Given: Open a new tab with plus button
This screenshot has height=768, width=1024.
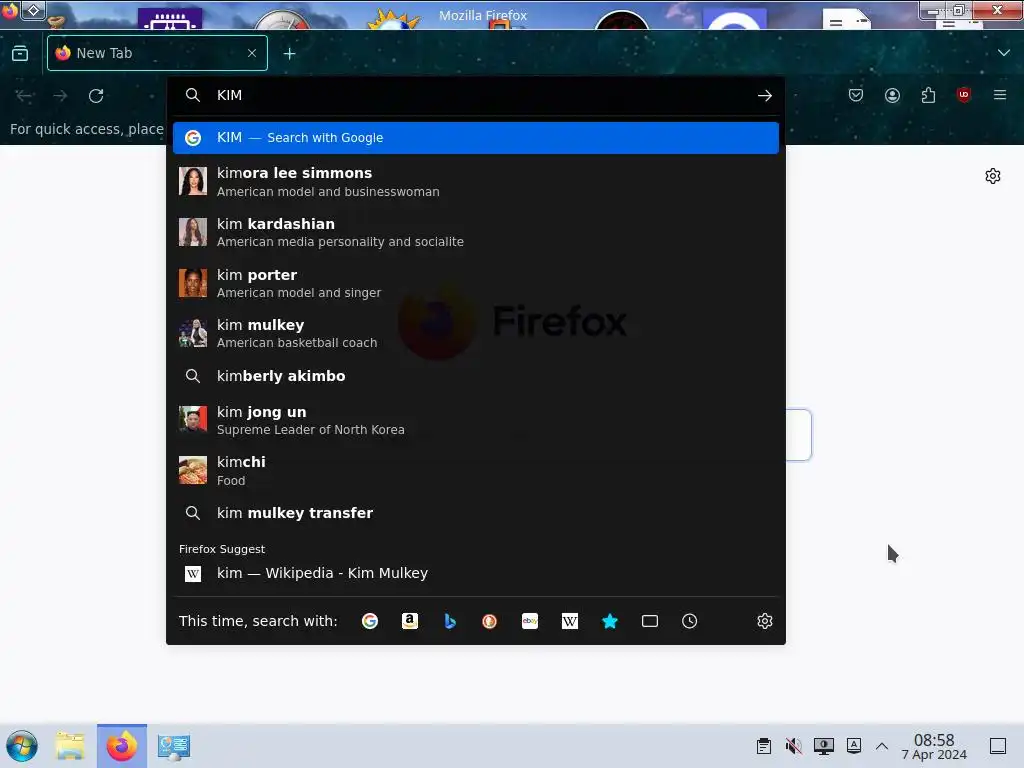Looking at the screenshot, I should pyautogui.click(x=289, y=54).
